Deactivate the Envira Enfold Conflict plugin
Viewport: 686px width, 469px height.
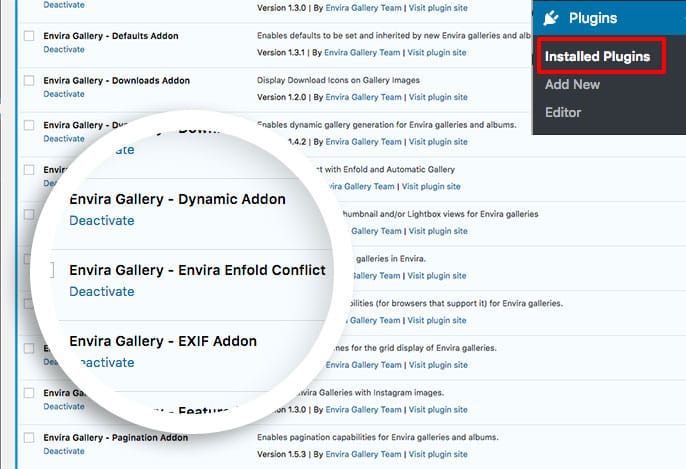point(101,291)
